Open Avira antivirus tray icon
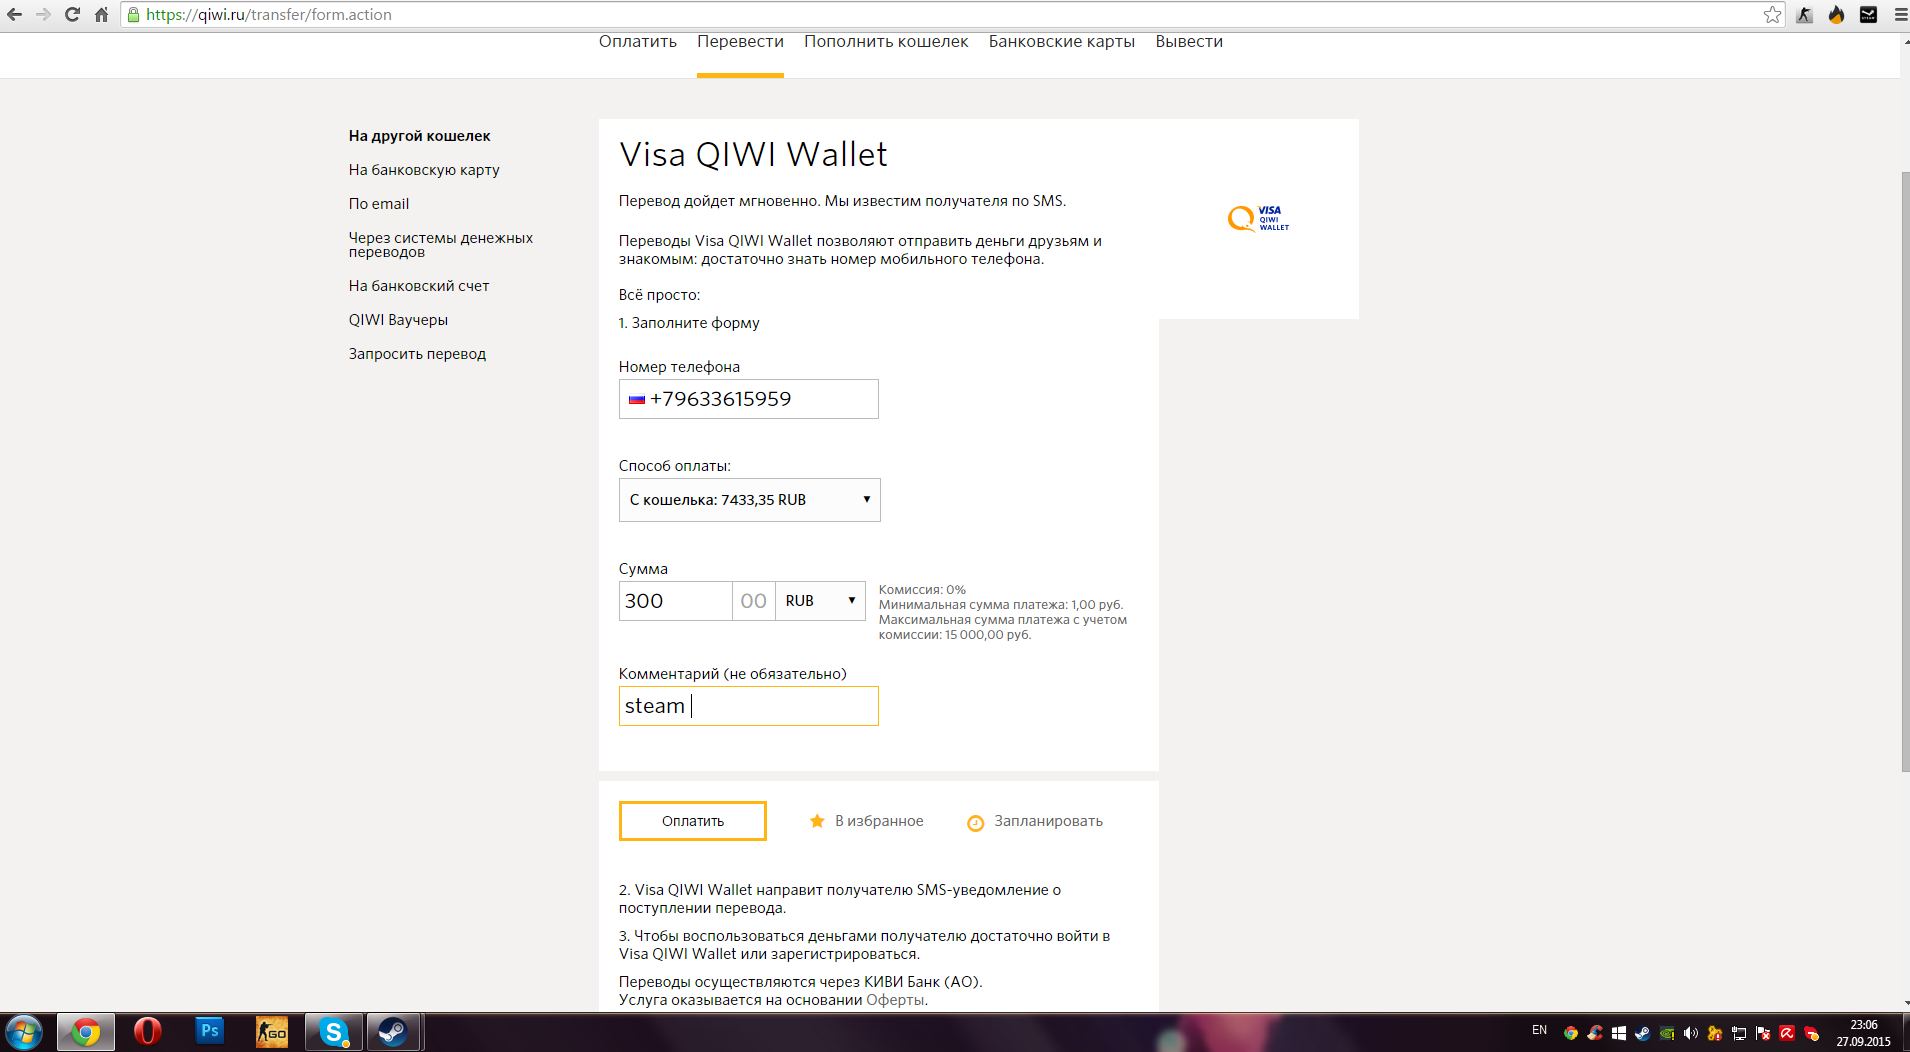Screen dimensions: 1910x1052 click(x=1787, y=1033)
